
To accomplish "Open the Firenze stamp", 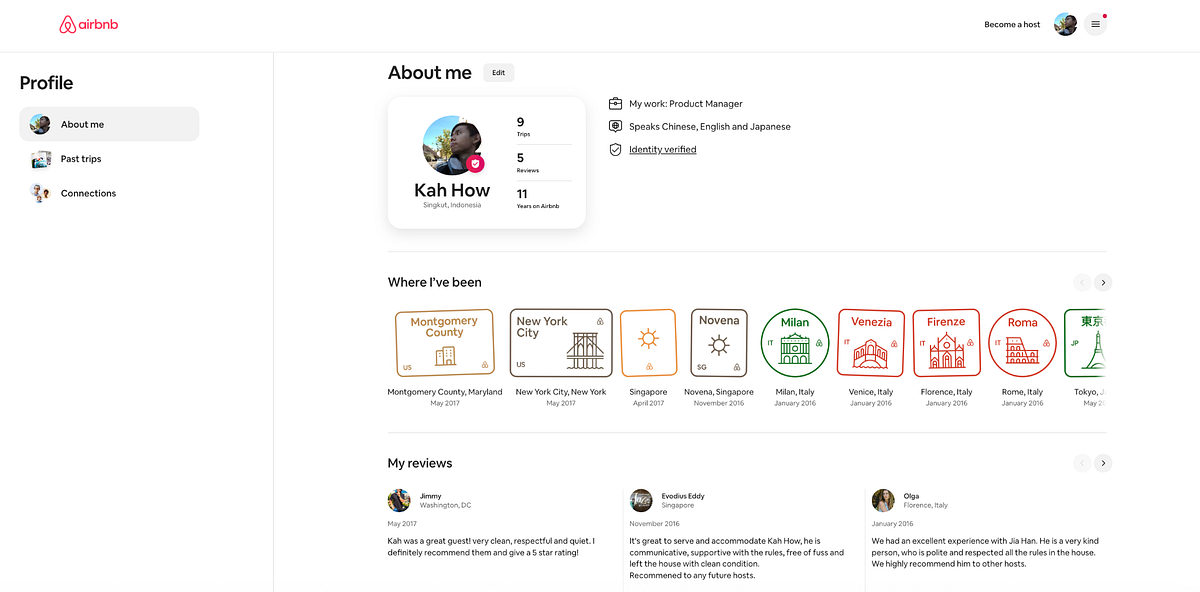I will (x=946, y=343).
